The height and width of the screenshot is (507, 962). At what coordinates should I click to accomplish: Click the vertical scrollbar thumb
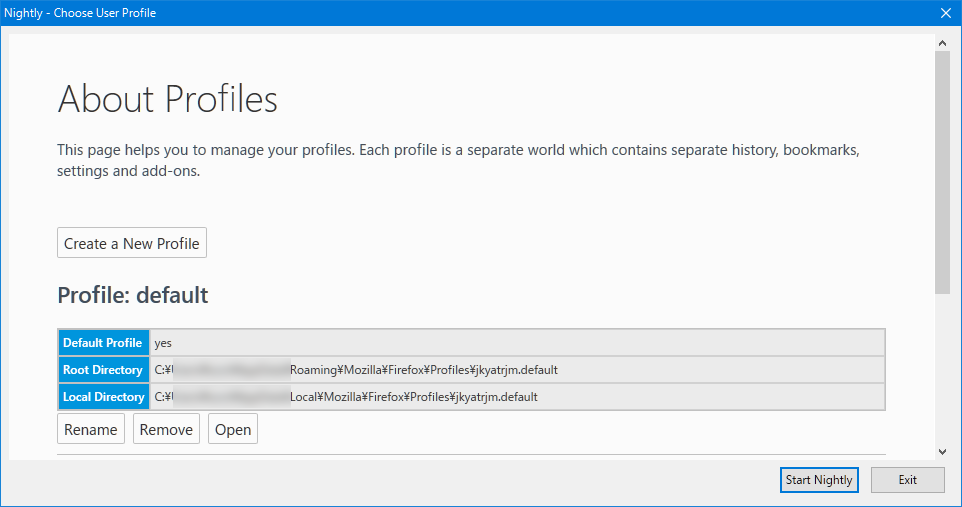[x=942, y=170]
